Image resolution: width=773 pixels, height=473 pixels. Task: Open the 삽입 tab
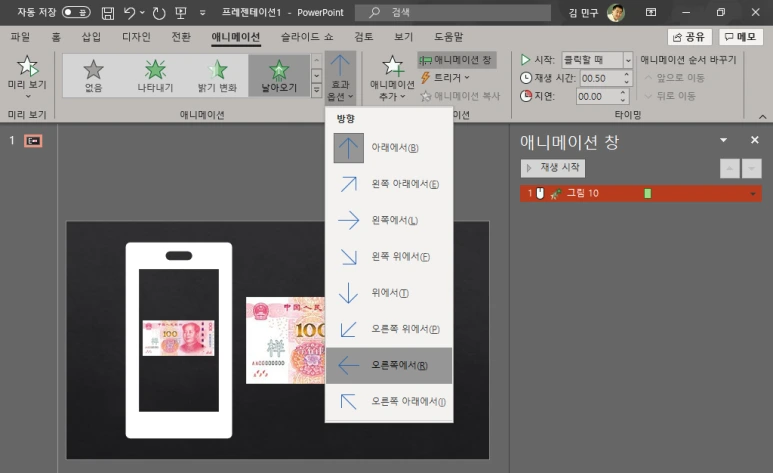91,36
